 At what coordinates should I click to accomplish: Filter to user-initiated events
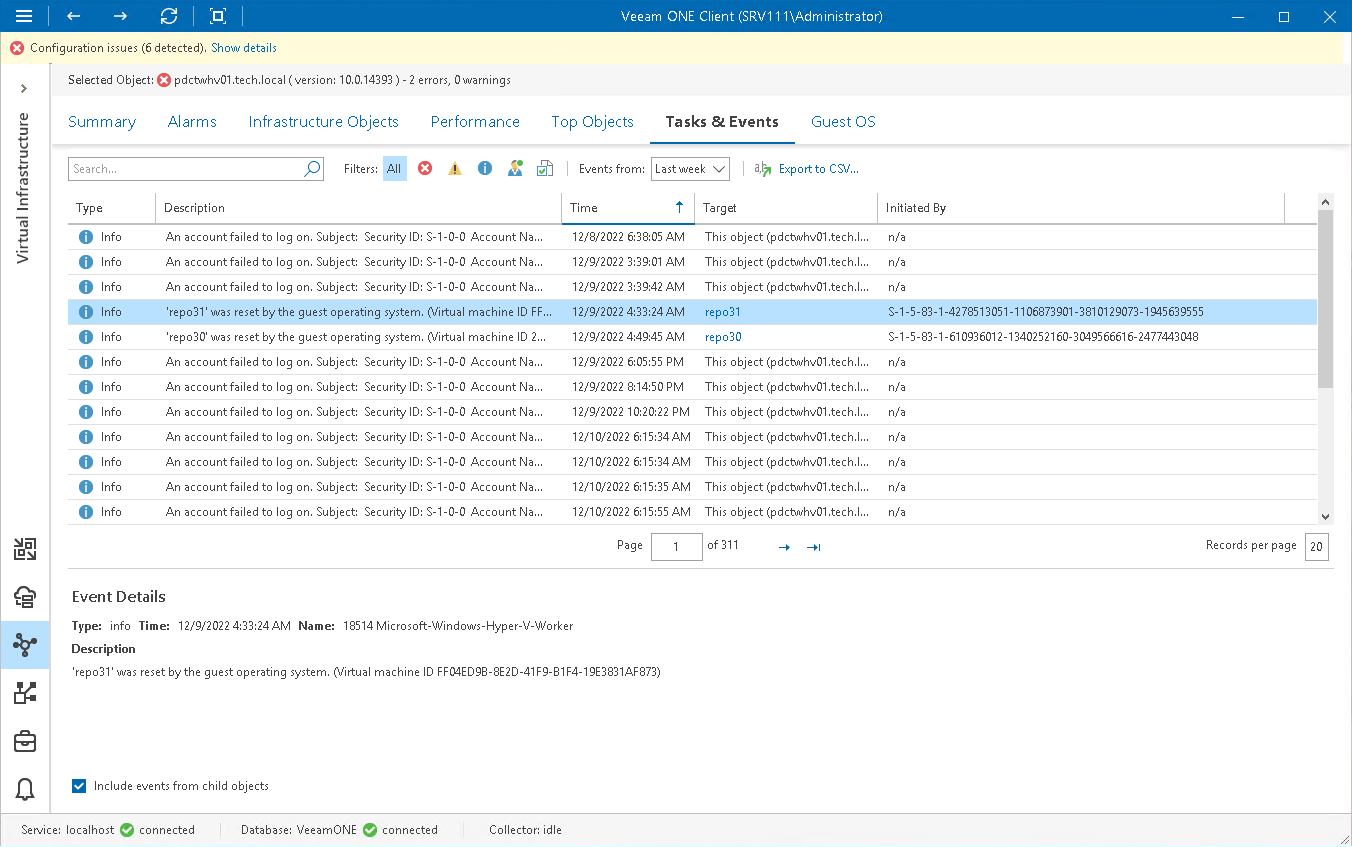point(515,168)
